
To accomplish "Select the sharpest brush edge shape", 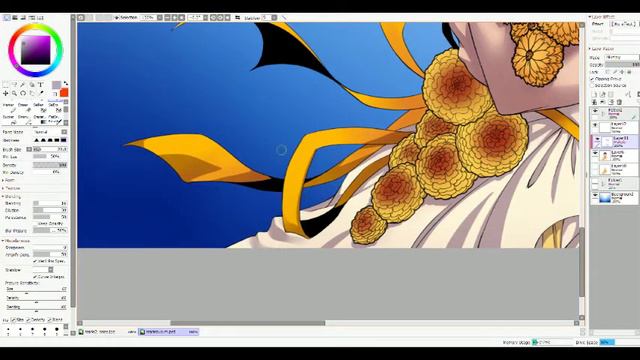I will pos(37,140).
